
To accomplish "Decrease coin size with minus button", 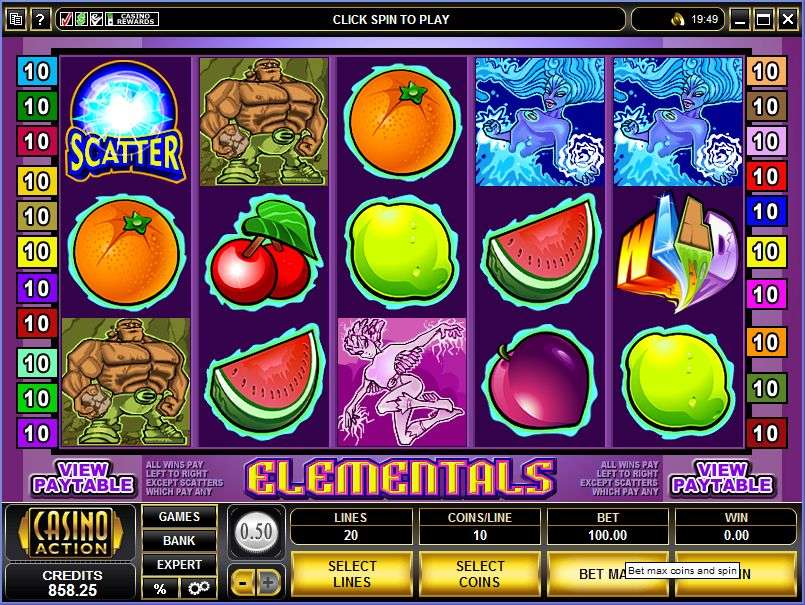I will (x=243, y=583).
